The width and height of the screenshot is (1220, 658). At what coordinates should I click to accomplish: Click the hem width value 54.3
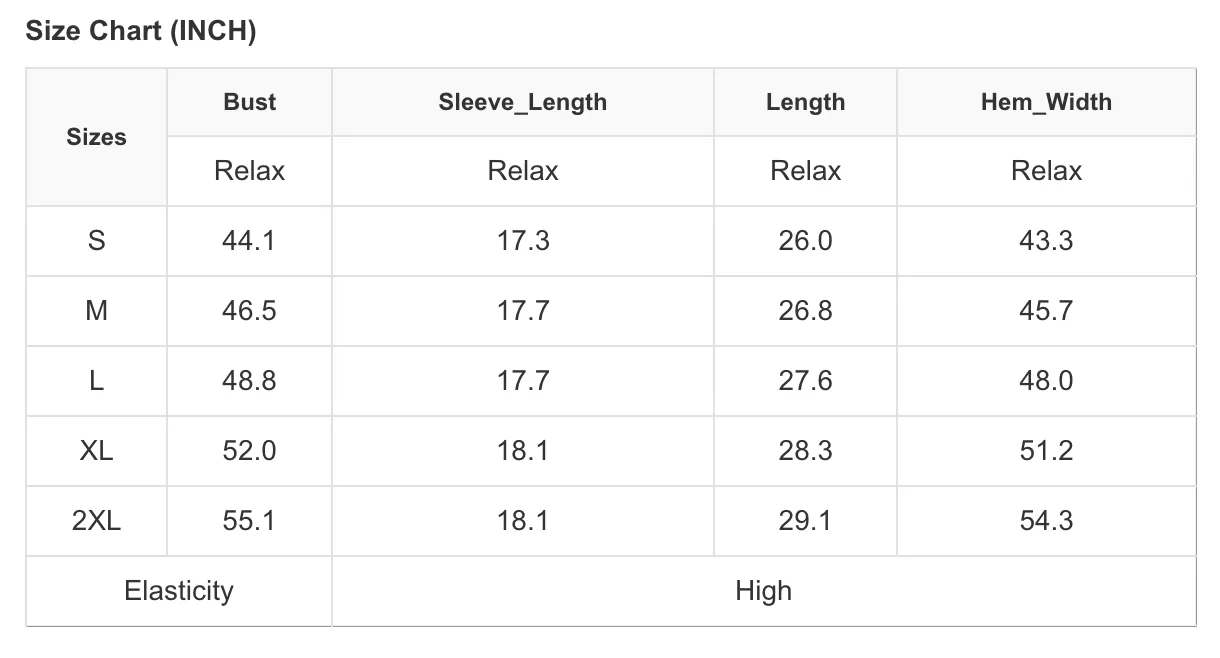(x=1046, y=521)
